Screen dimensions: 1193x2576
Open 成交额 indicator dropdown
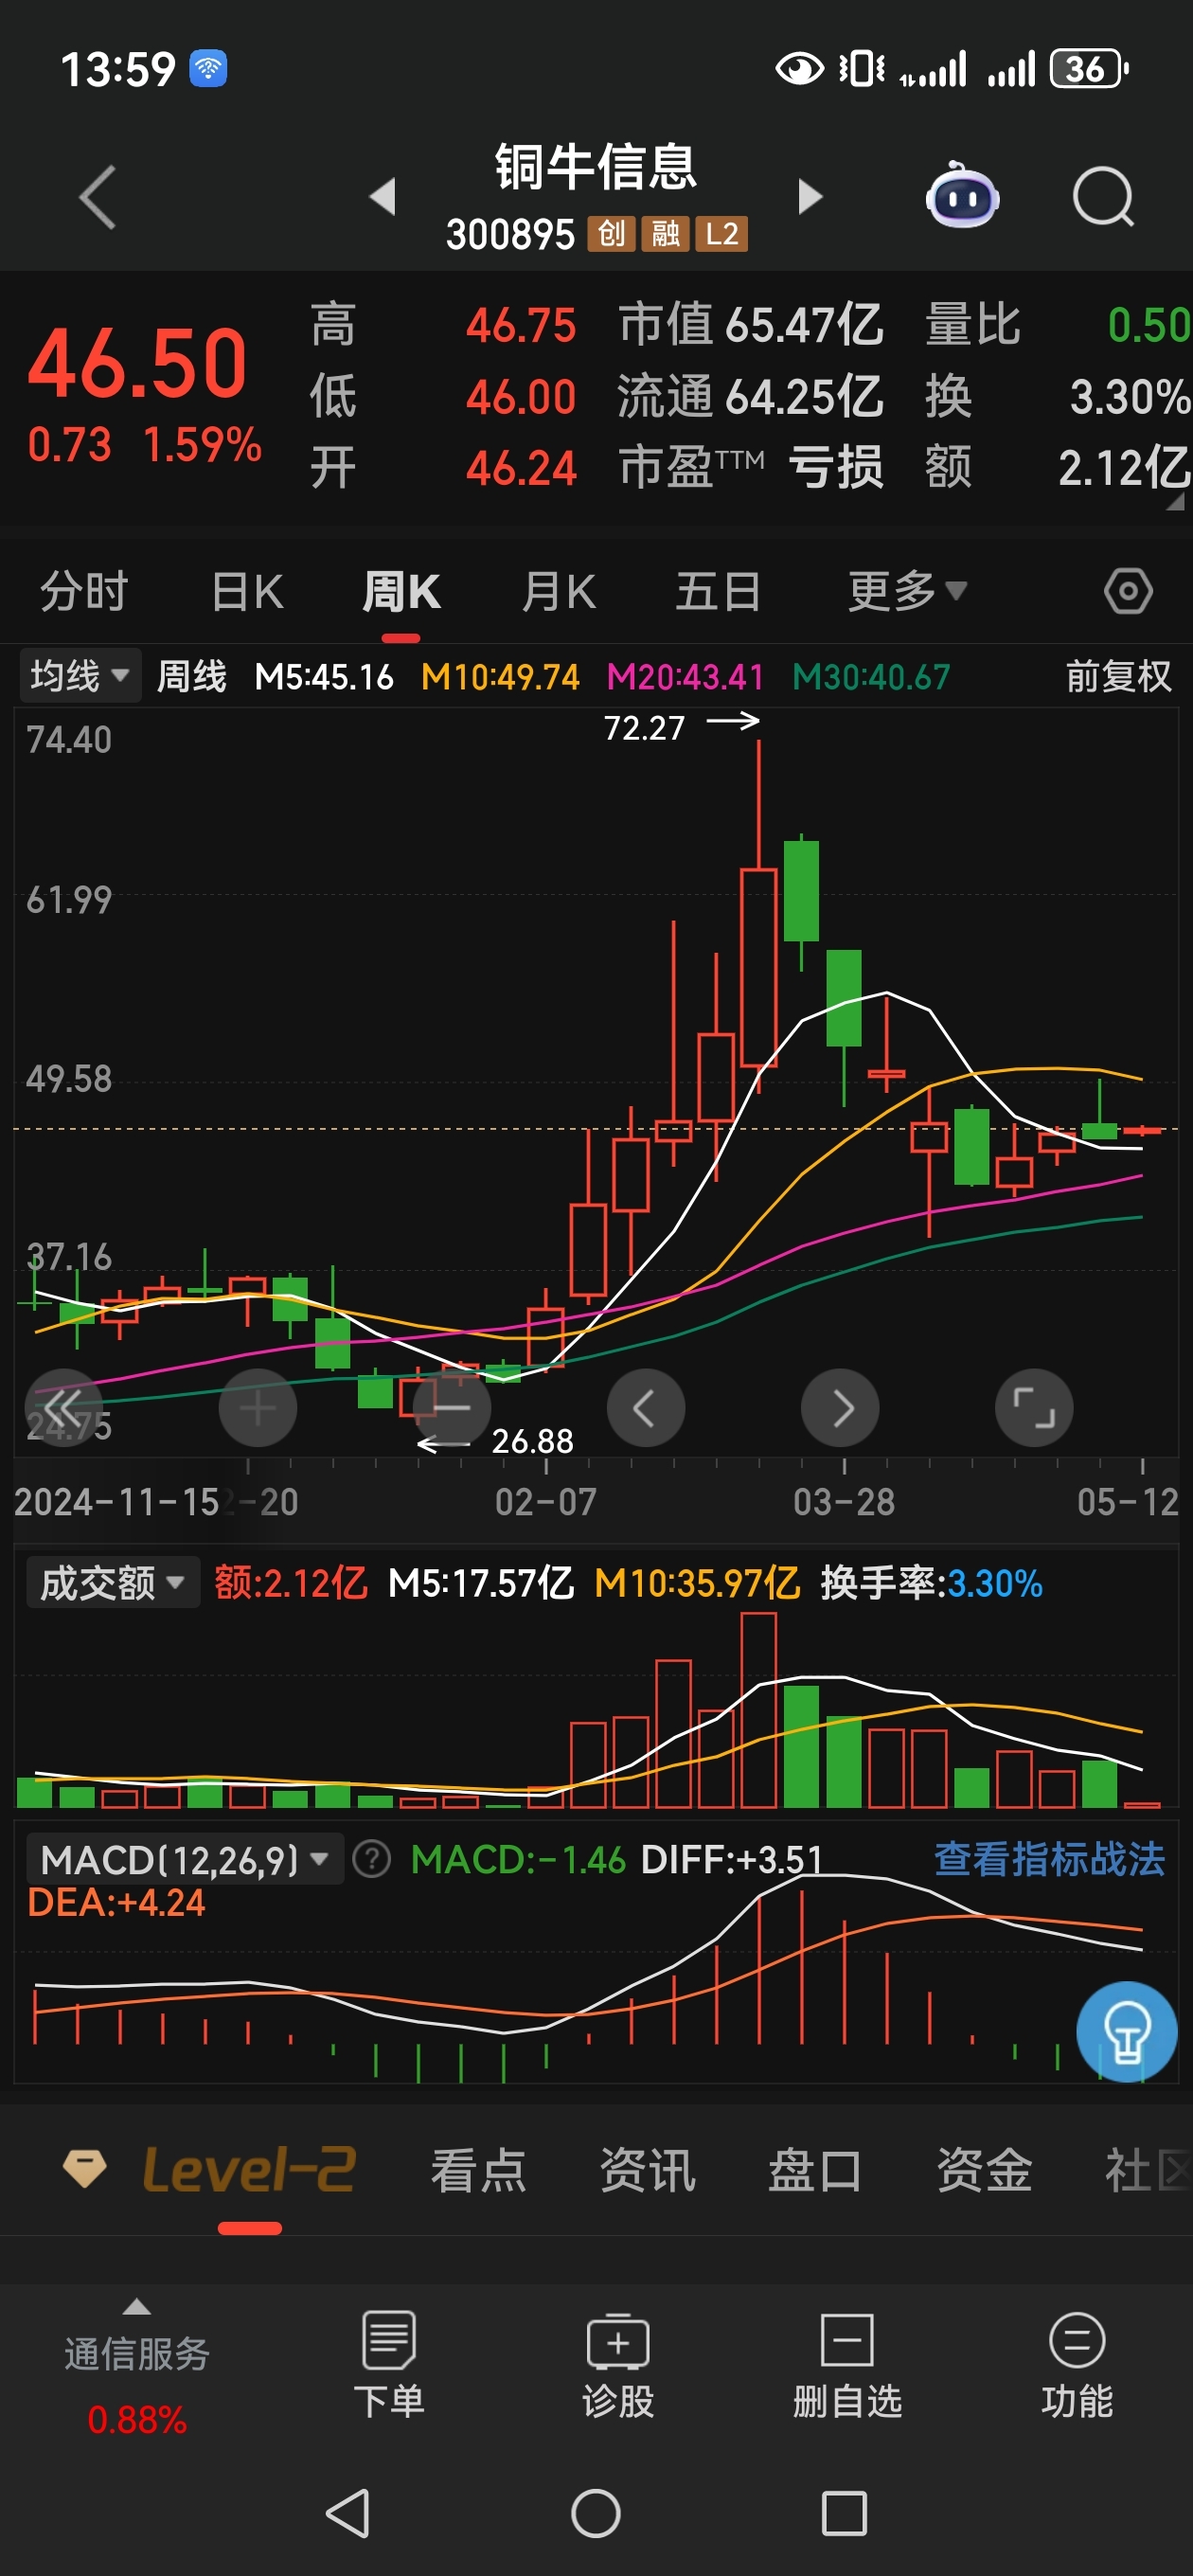pos(112,1583)
